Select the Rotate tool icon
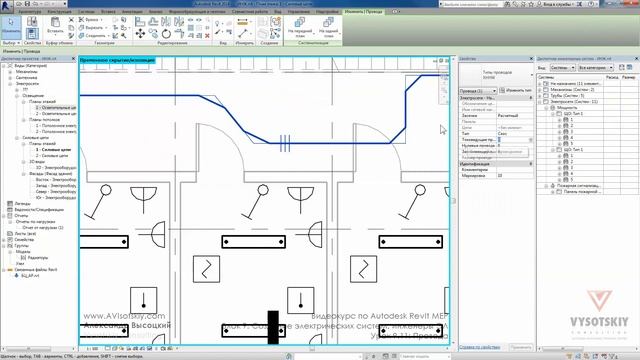This screenshot has height=360, width=640. point(166,33)
